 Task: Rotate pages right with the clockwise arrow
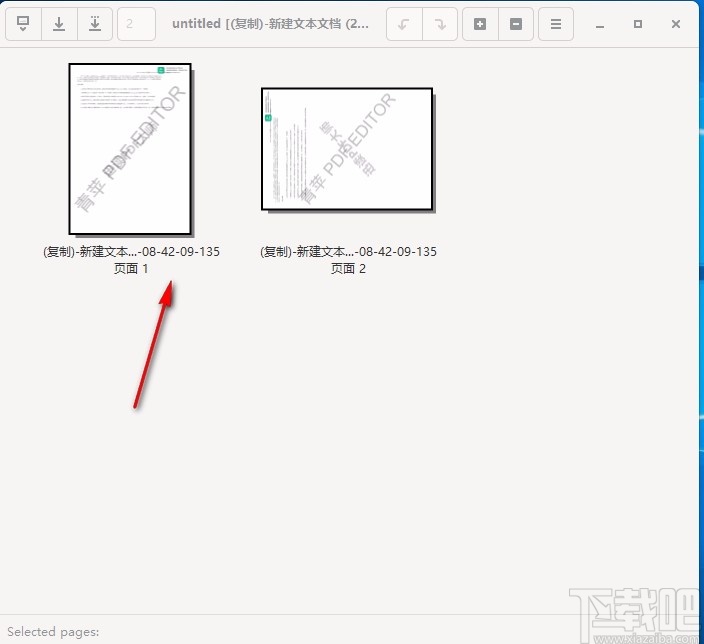[x=440, y=24]
